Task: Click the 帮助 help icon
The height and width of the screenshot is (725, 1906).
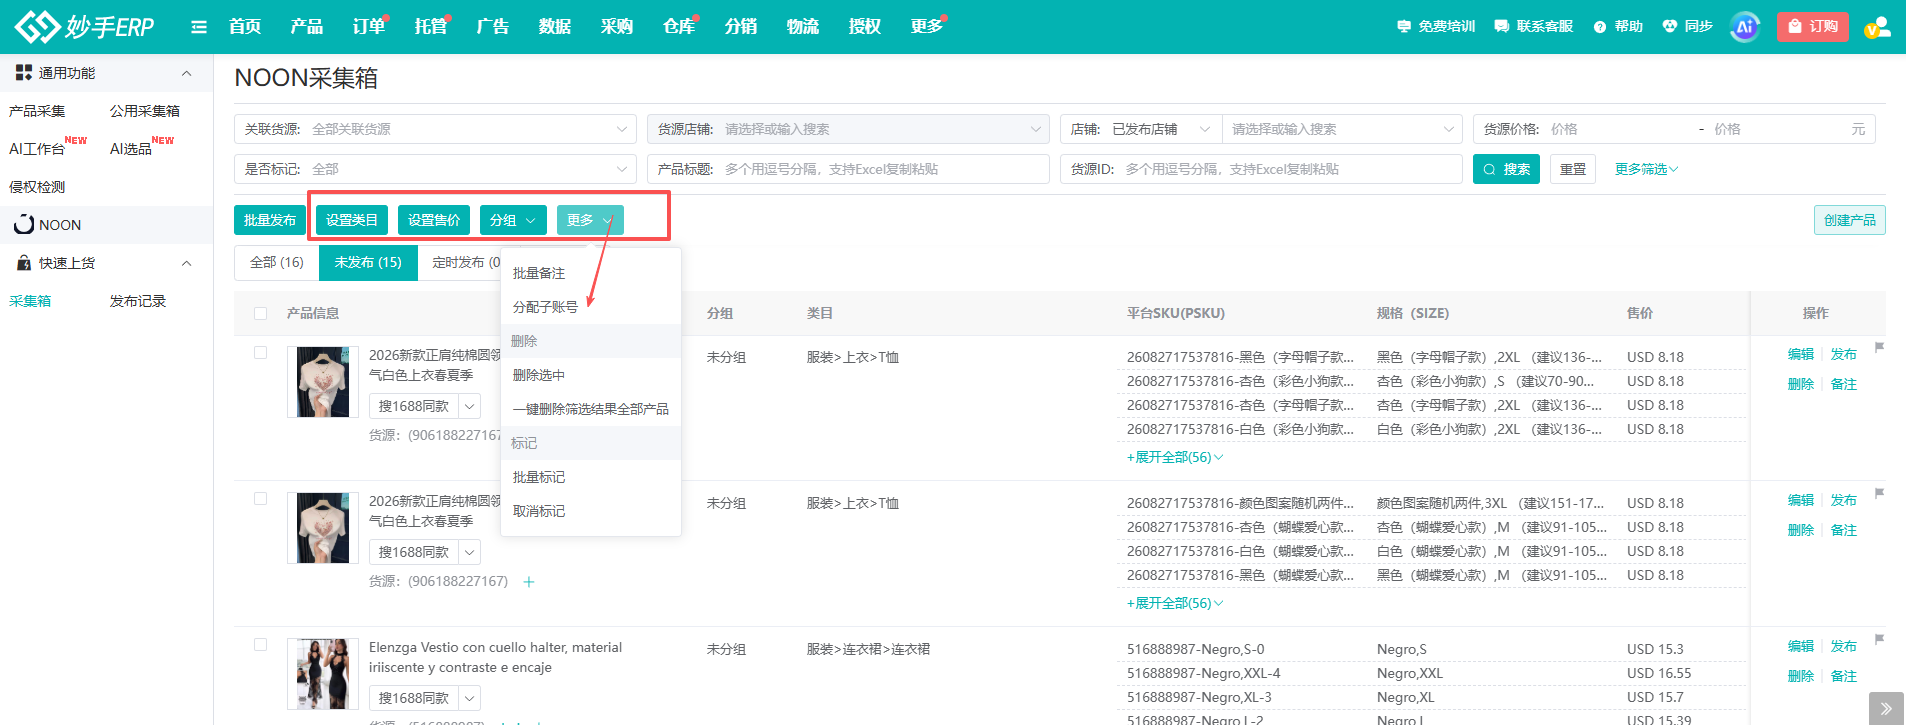Action: 1618,27
